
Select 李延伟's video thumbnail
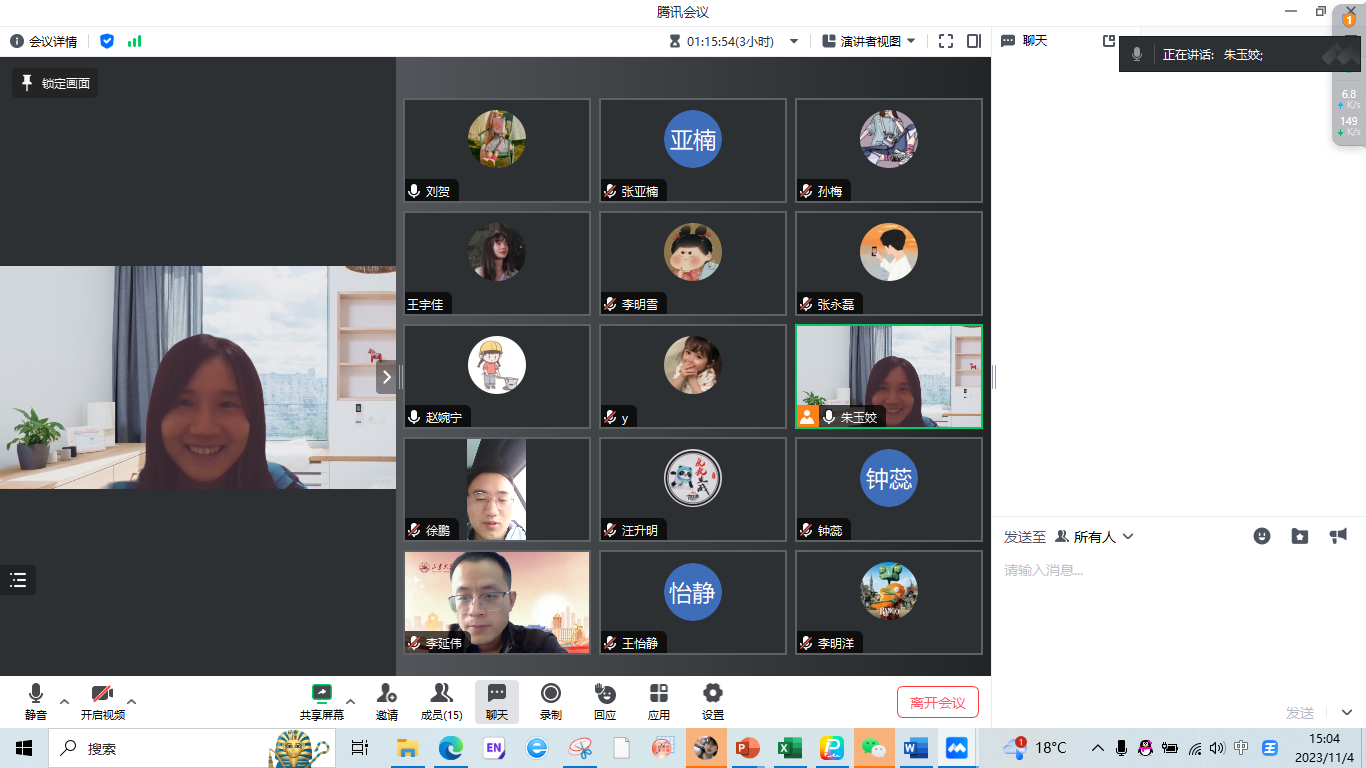tap(497, 602)
